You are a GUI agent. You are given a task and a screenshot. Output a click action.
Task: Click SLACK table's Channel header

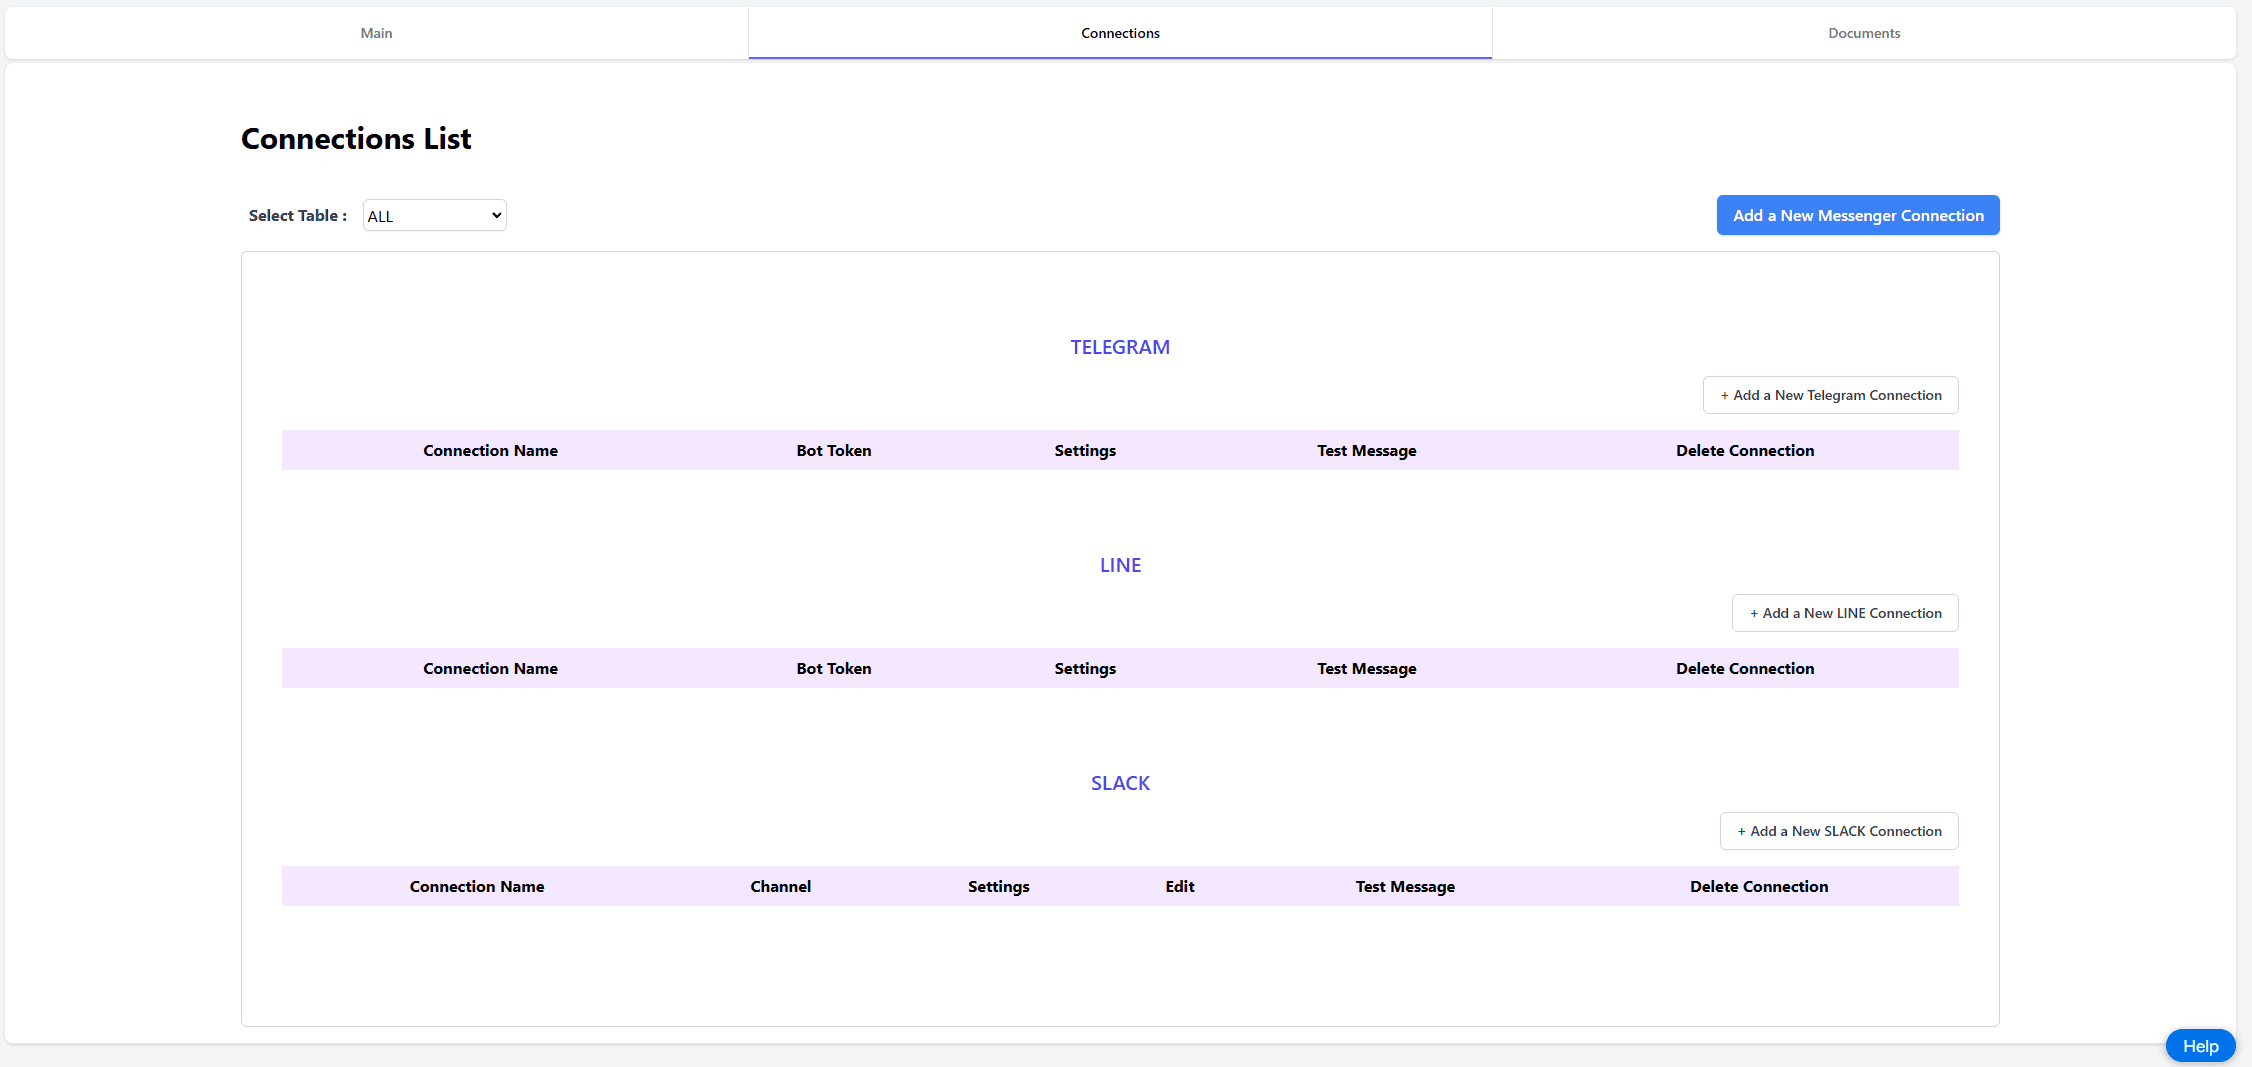[x=780, y=887]
